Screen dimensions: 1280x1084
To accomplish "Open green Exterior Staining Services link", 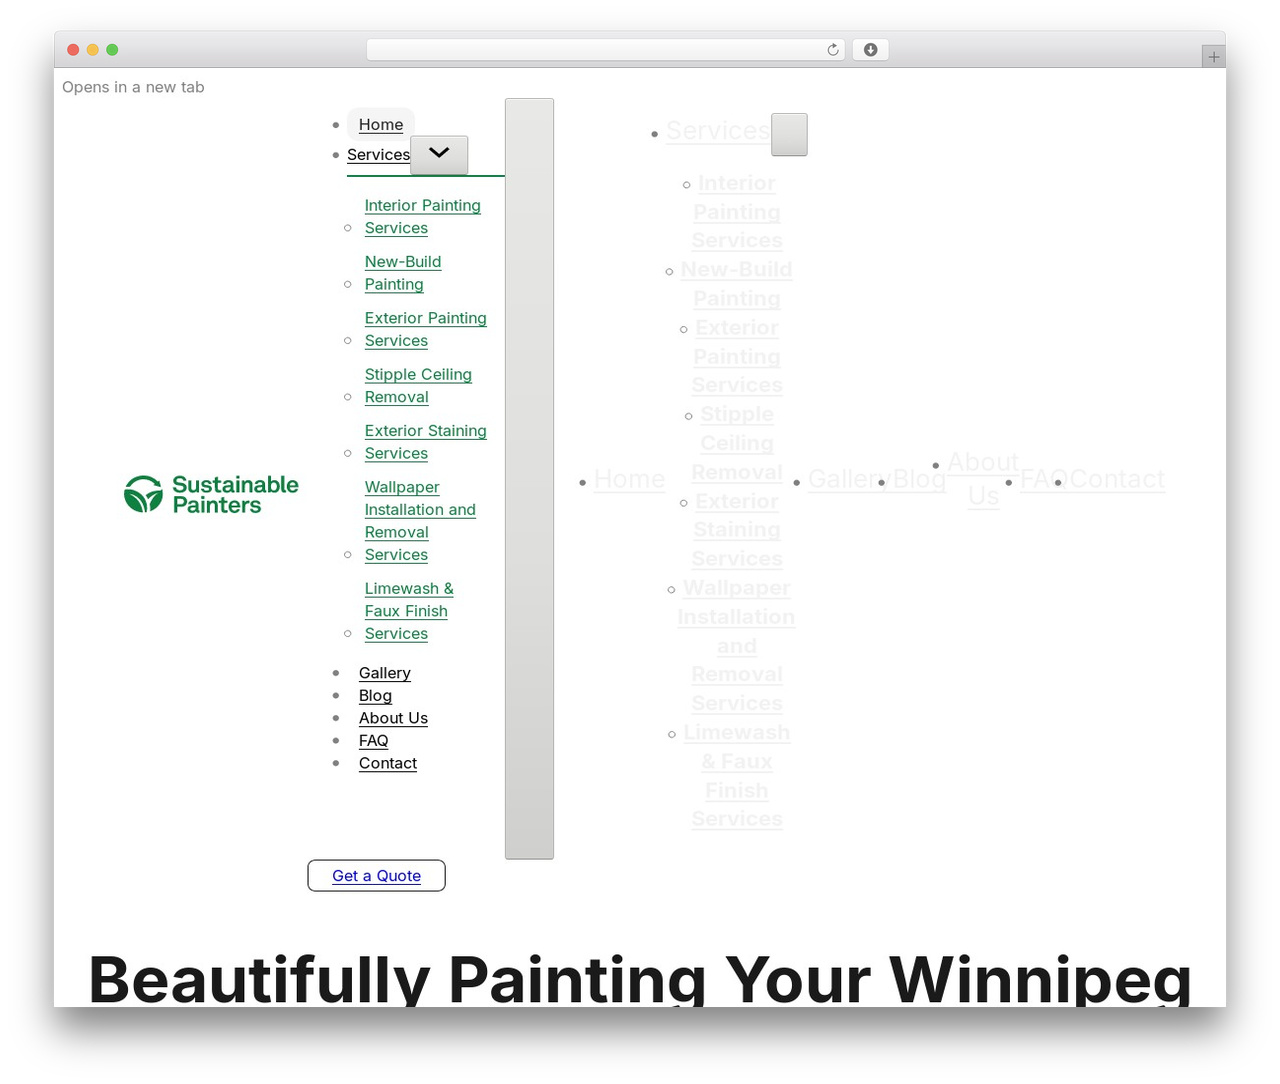I will coord(426,442).
